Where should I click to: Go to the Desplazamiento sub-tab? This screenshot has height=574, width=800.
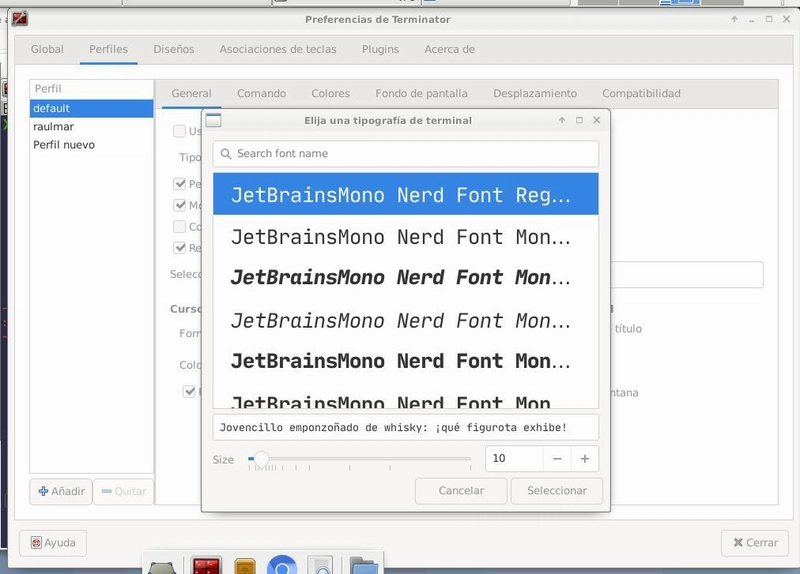coord(535,93)
